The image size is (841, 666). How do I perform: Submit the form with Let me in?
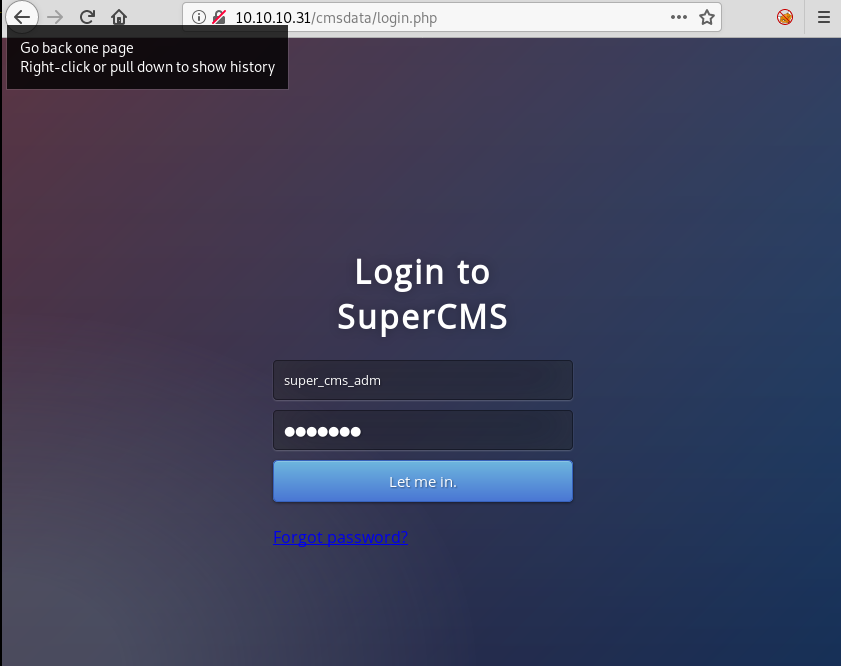423,482
